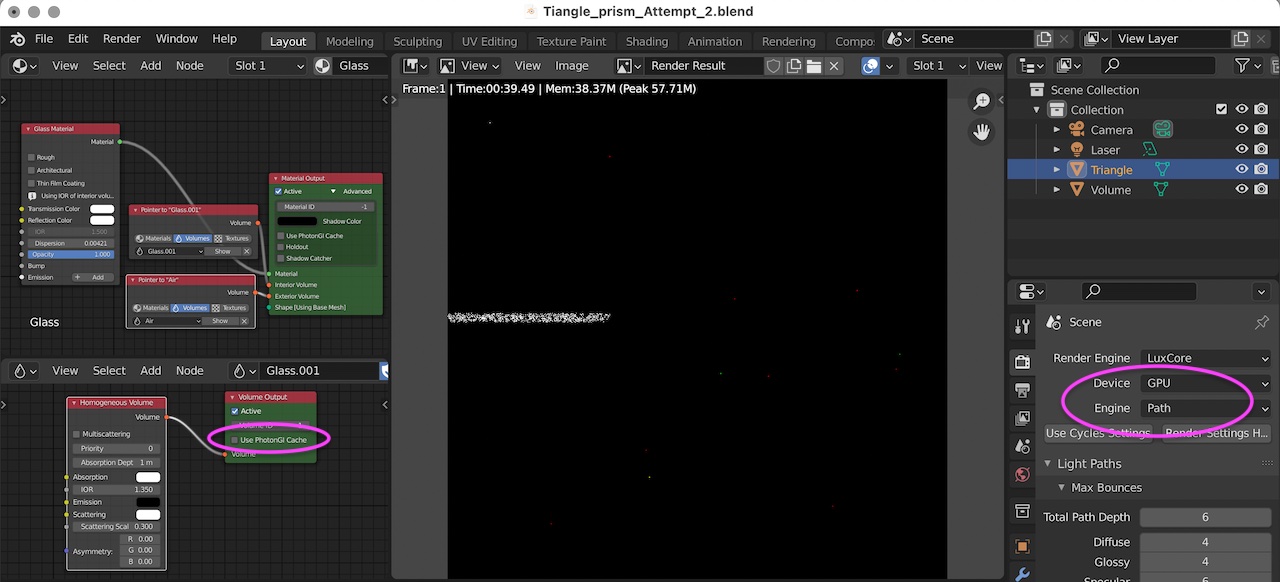Image resolution: width=1280 pixels, height=582 pixels.
Task: Open the Output properties printer tab icon
Action: pos(1022,389)
